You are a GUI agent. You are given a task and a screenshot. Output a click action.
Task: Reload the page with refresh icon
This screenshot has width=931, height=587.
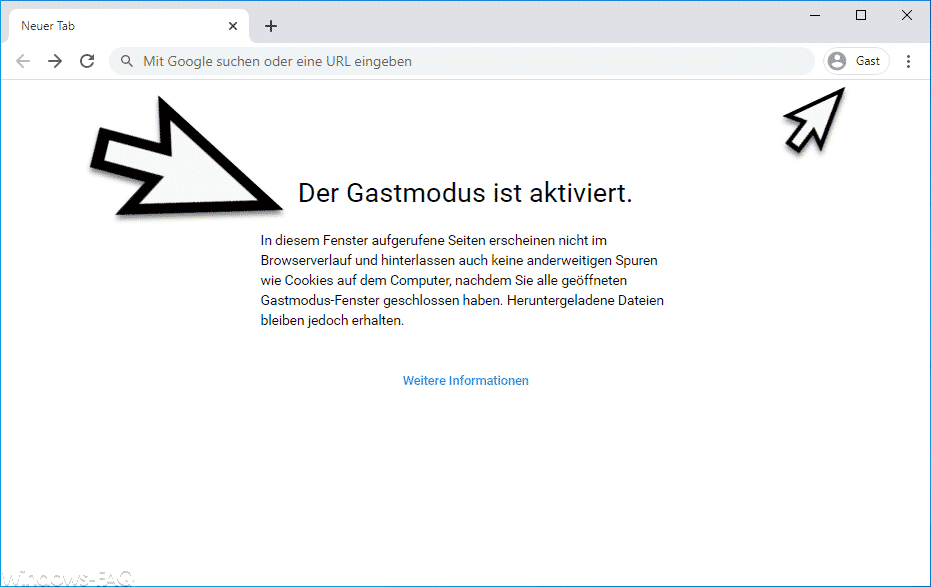87,61
